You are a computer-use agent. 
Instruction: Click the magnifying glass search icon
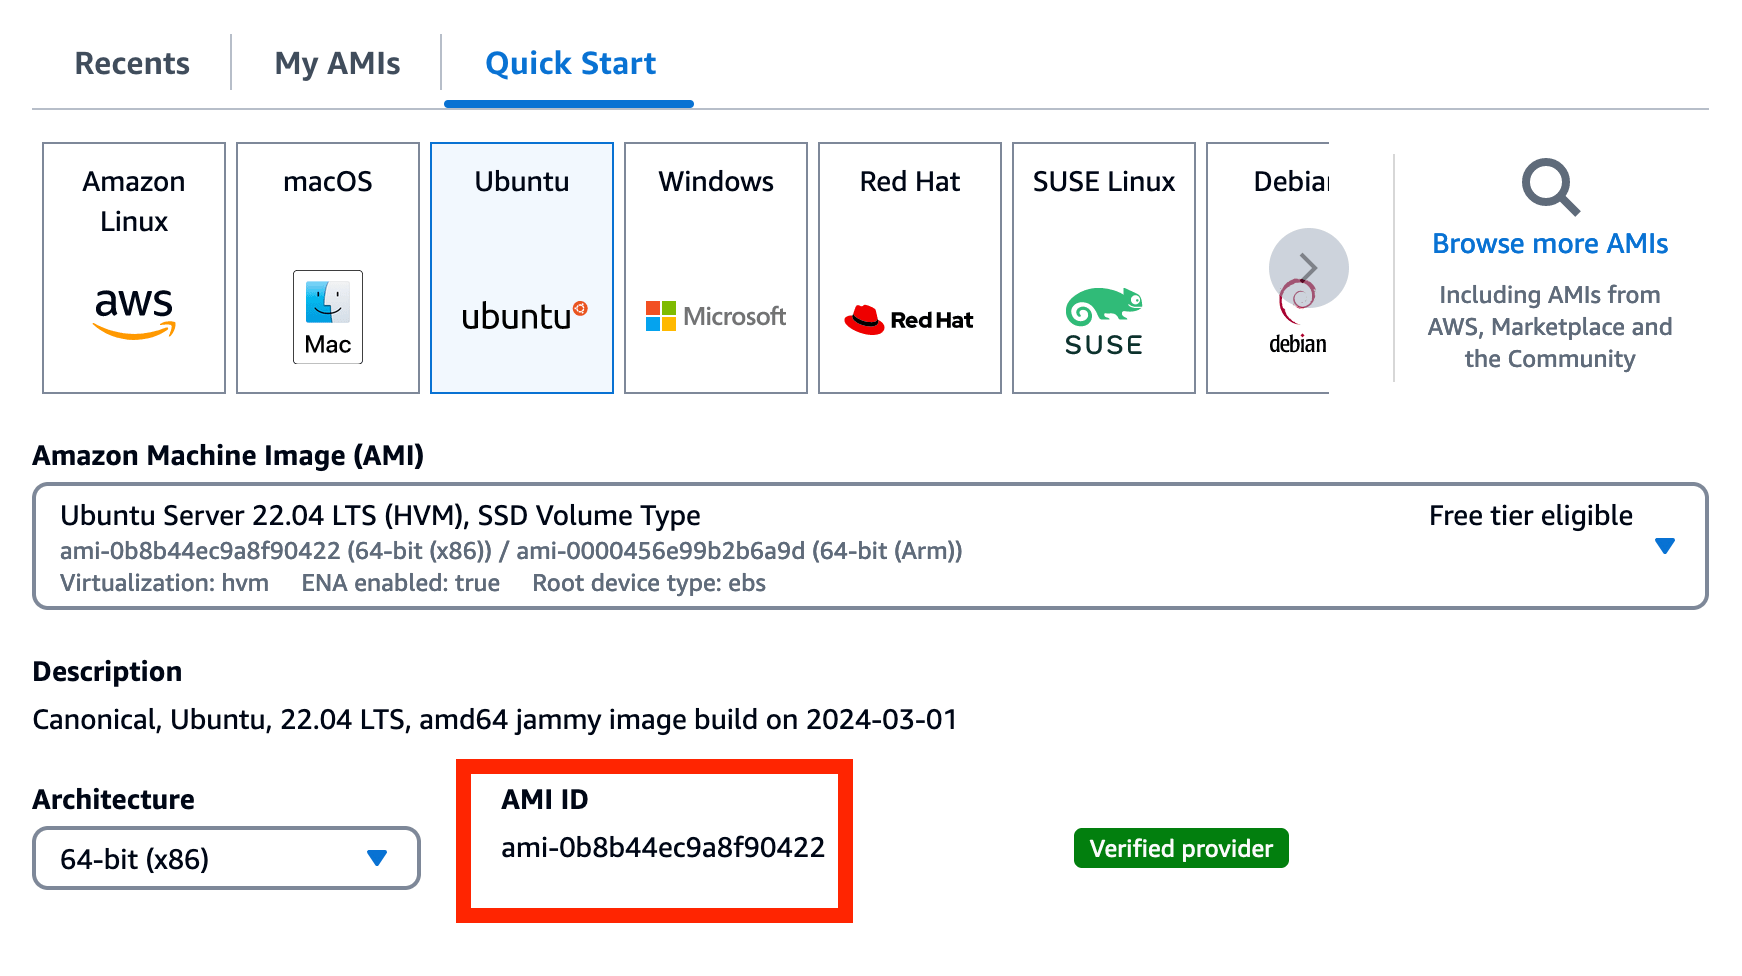pos(1550,187)
